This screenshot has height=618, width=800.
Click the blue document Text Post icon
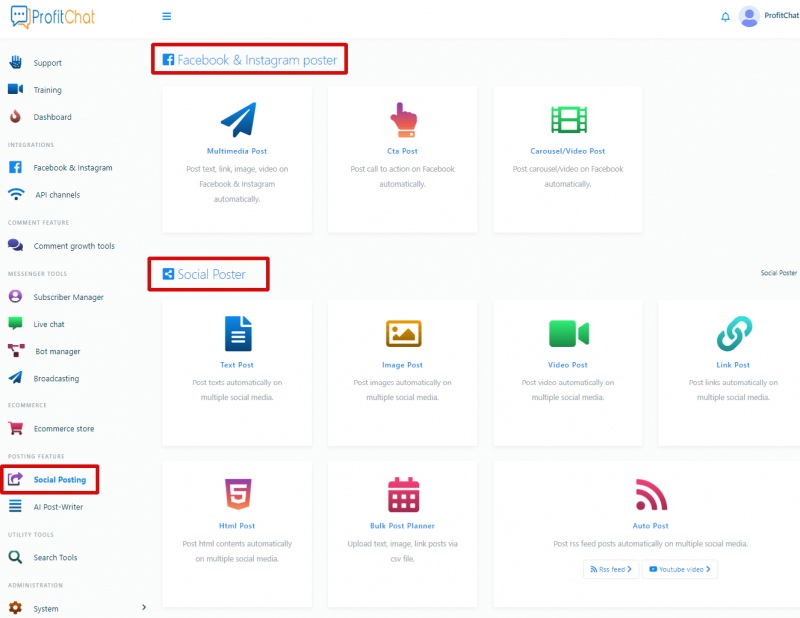tap(237, 333)
